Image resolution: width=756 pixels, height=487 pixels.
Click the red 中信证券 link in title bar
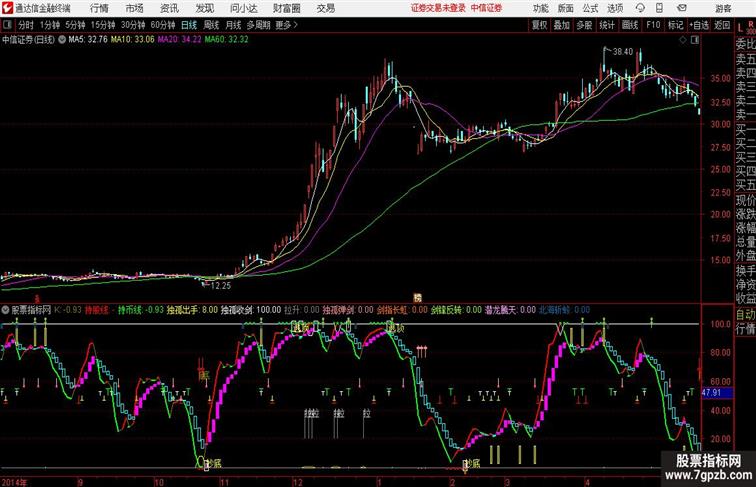[x=486, y=8]
